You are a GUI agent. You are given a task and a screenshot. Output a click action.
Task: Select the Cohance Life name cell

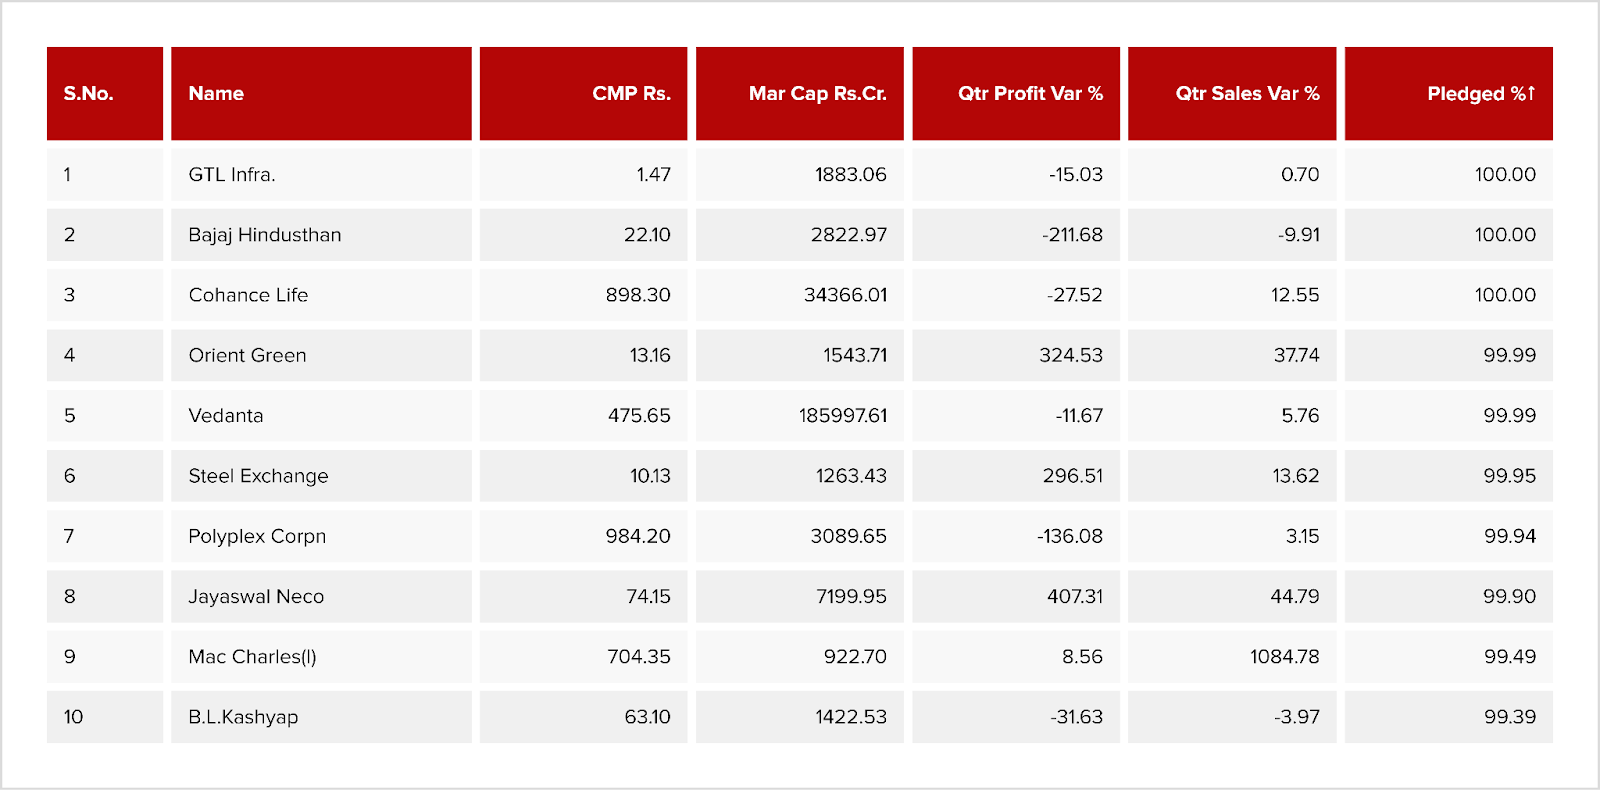click(x=248, y=295)
